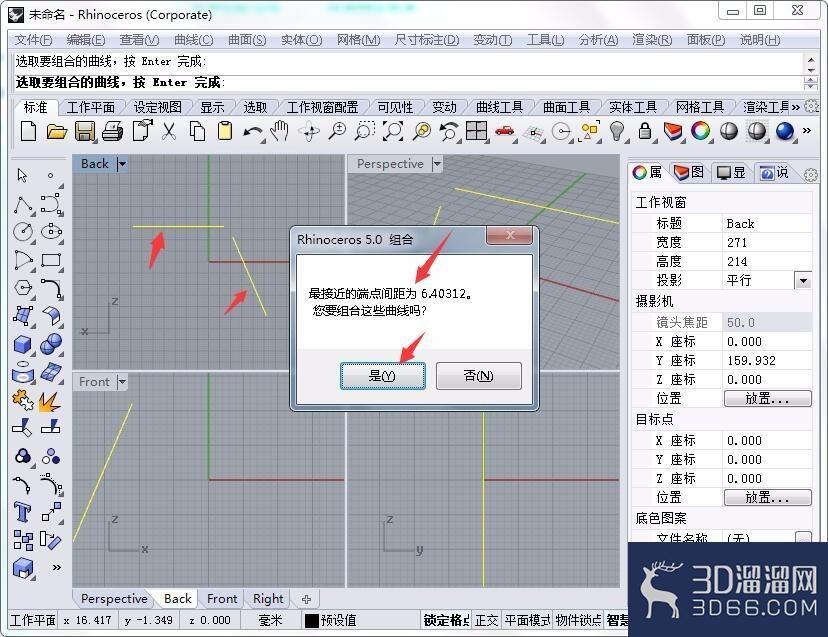Toggle Planar mode in status bar

[527, 620]
